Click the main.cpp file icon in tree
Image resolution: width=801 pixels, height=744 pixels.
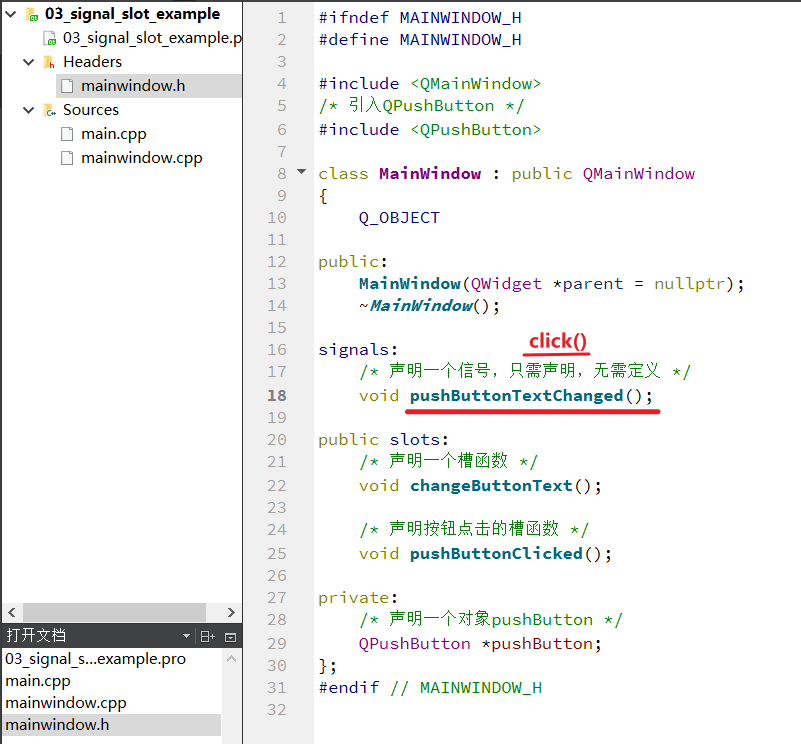click(x=67, y=134)
